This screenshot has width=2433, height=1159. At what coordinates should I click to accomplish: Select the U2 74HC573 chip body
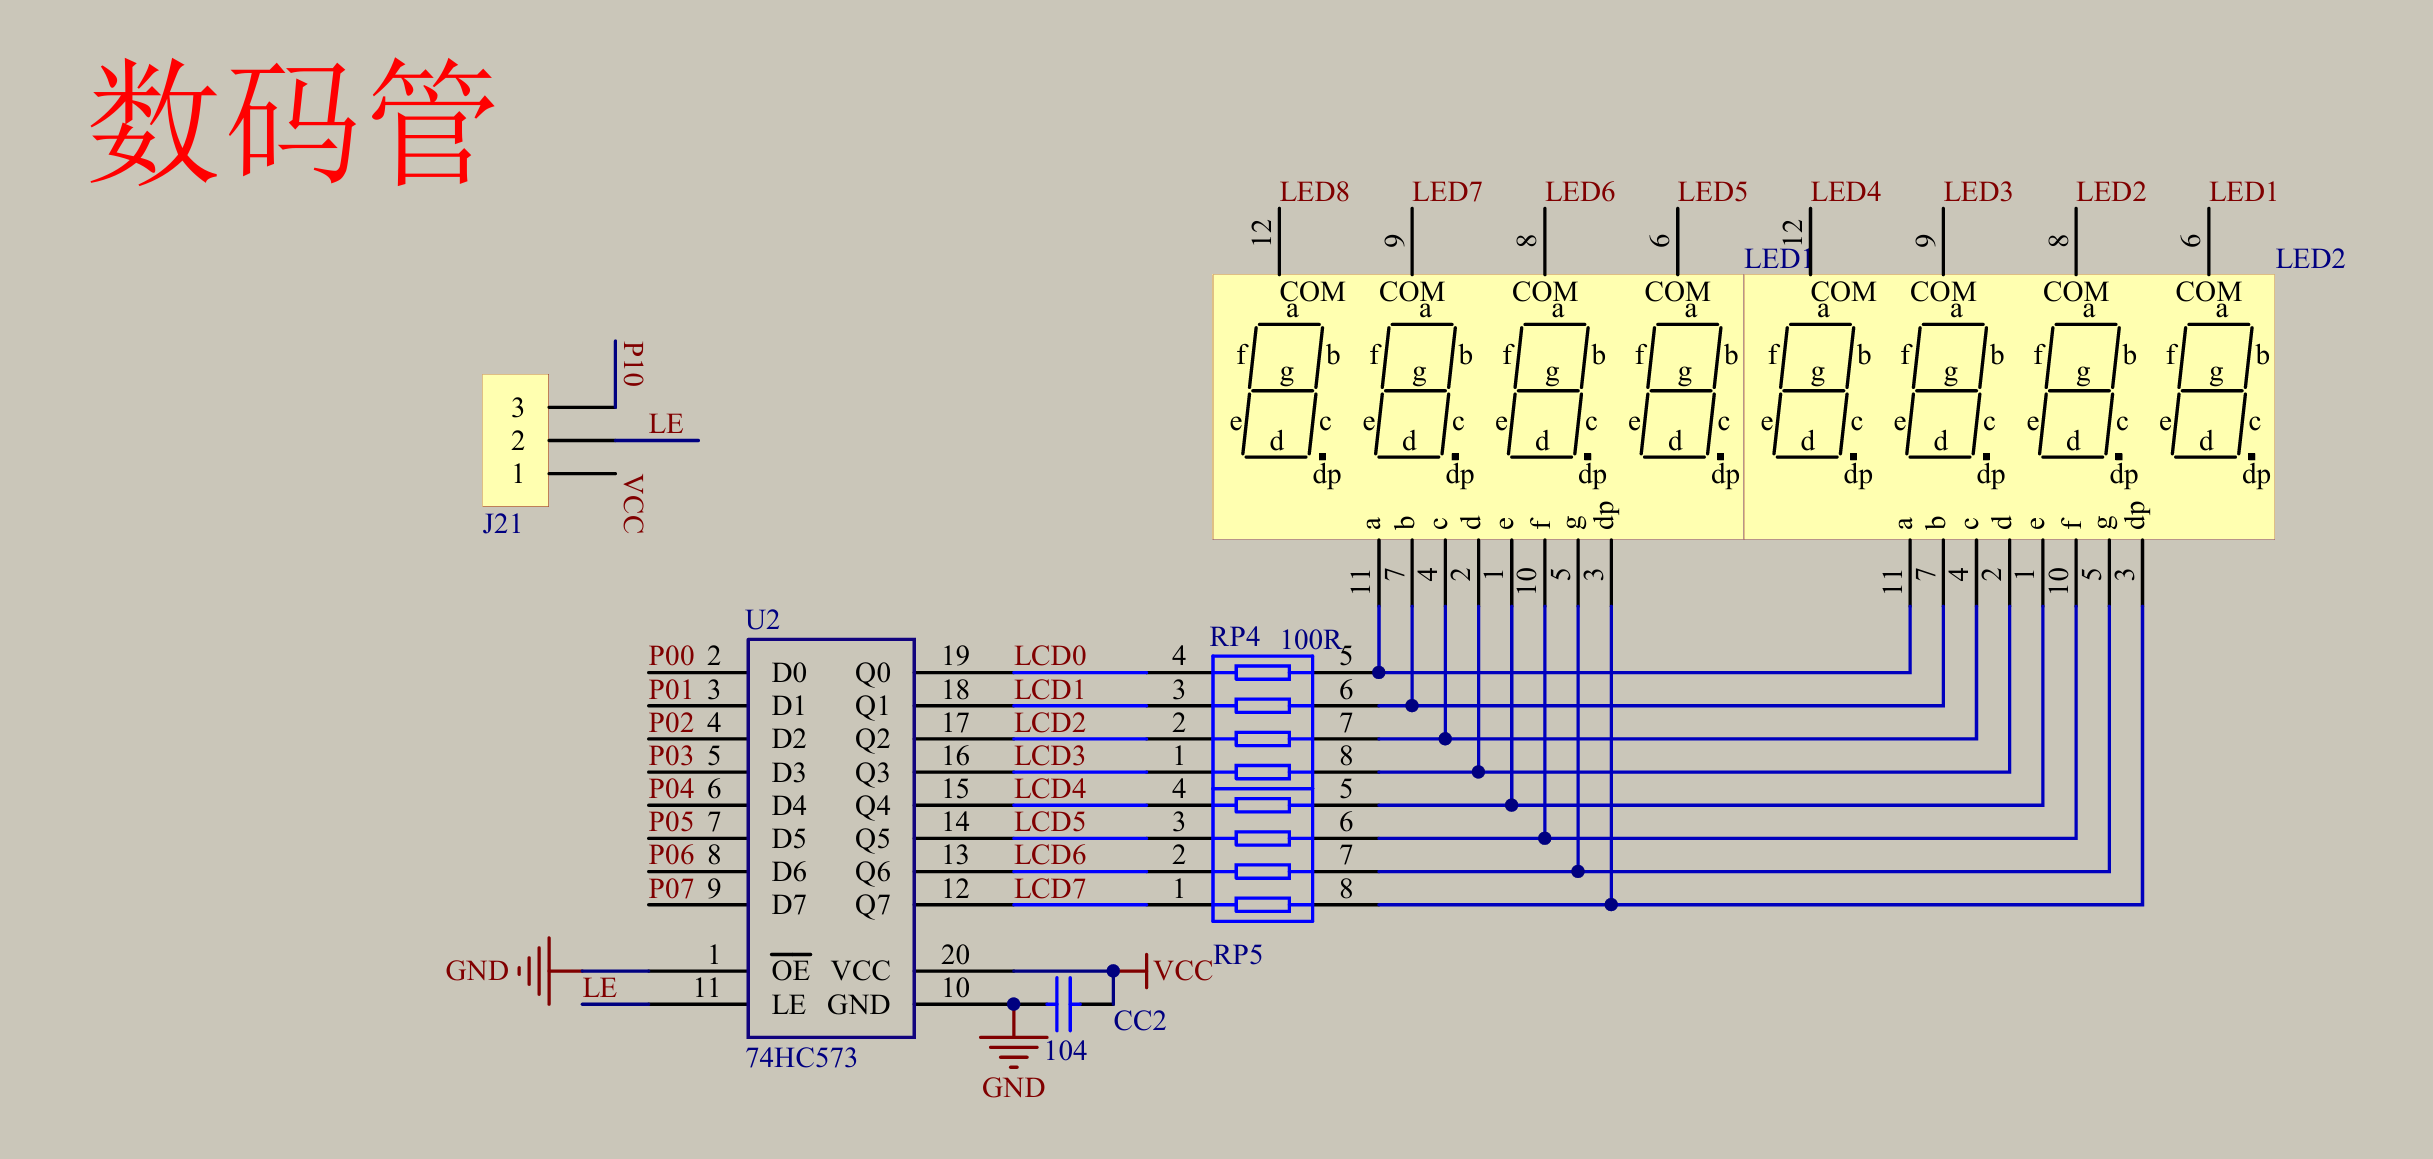coord(830,838)
